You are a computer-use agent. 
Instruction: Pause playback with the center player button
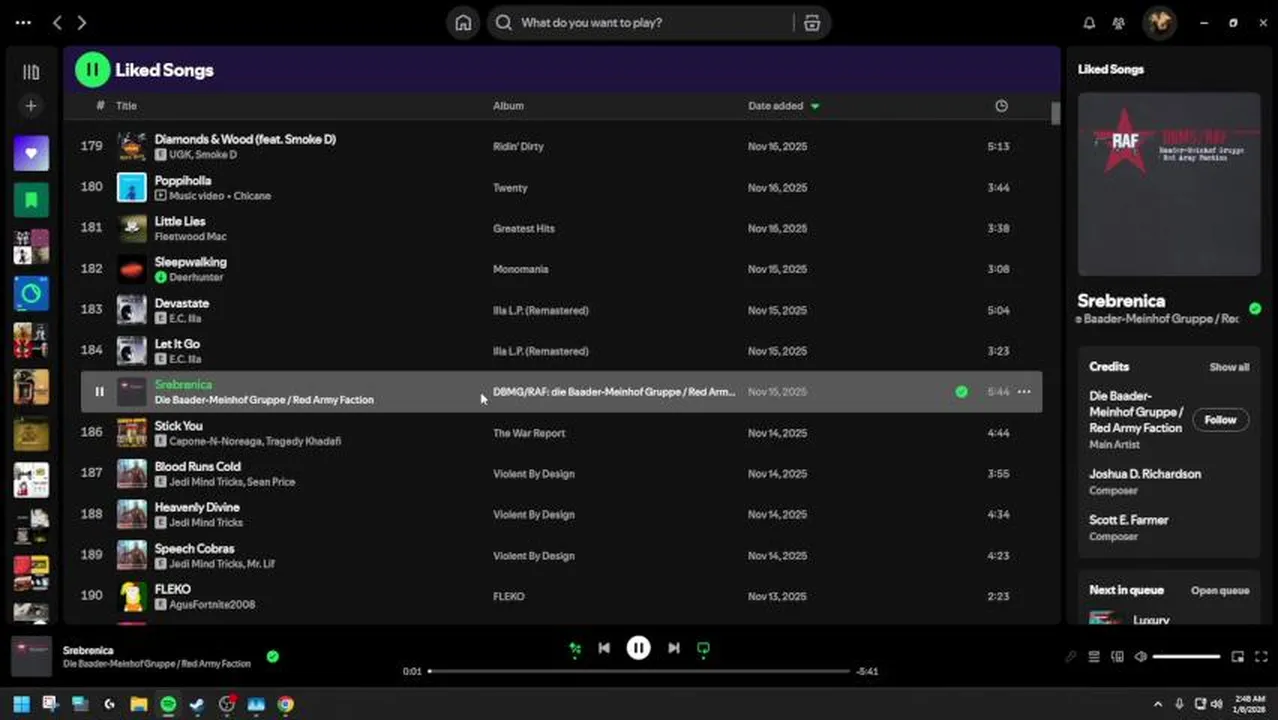(638, 648)
